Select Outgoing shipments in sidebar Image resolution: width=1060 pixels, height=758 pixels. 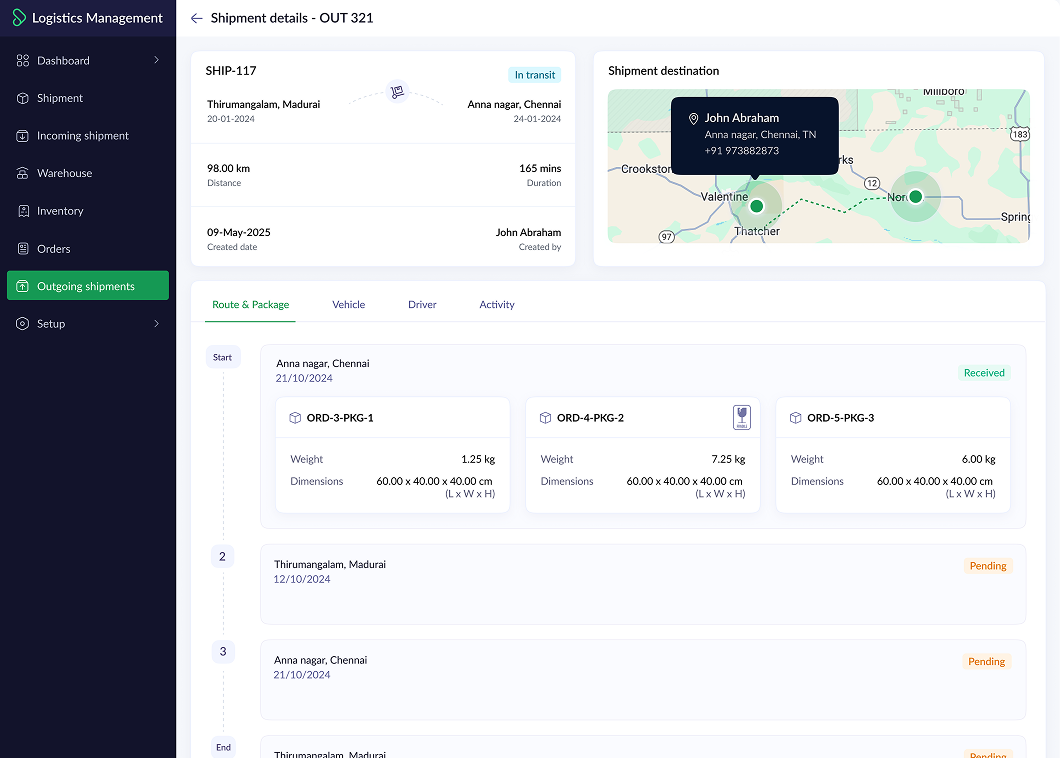[x=88, y=285]
